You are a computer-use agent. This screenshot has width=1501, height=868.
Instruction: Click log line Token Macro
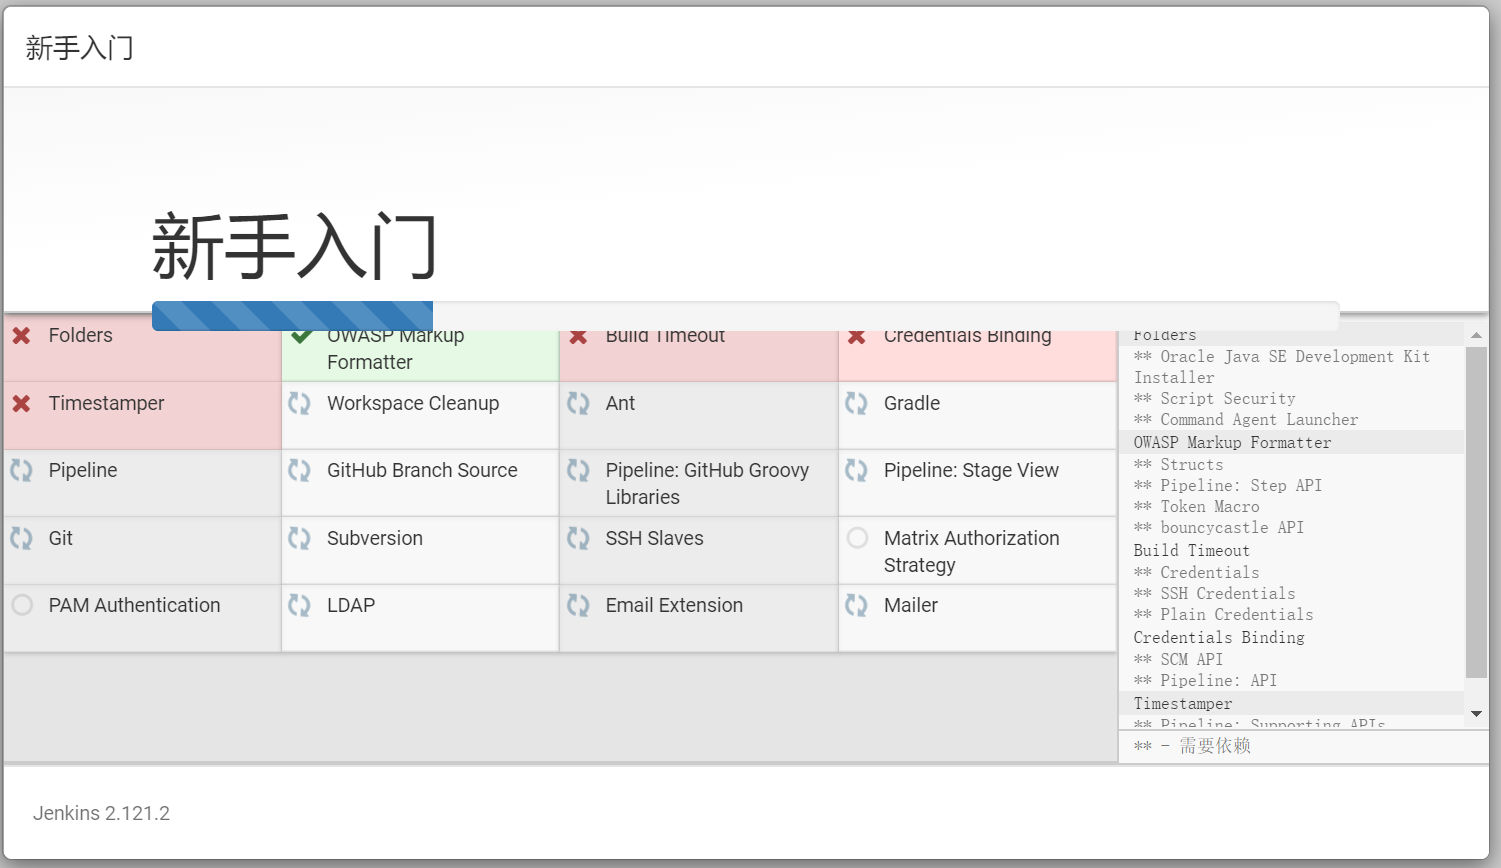1196,507
